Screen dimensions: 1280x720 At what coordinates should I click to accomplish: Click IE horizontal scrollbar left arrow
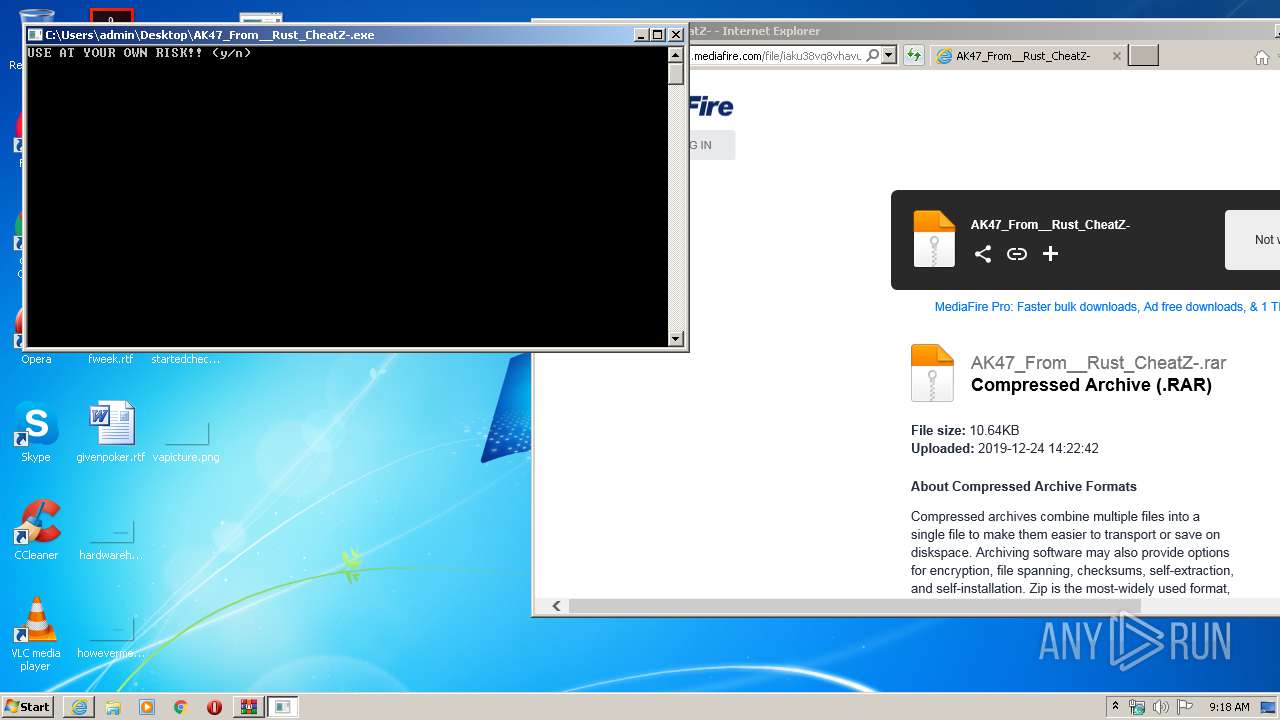click(x=557, y=606)
